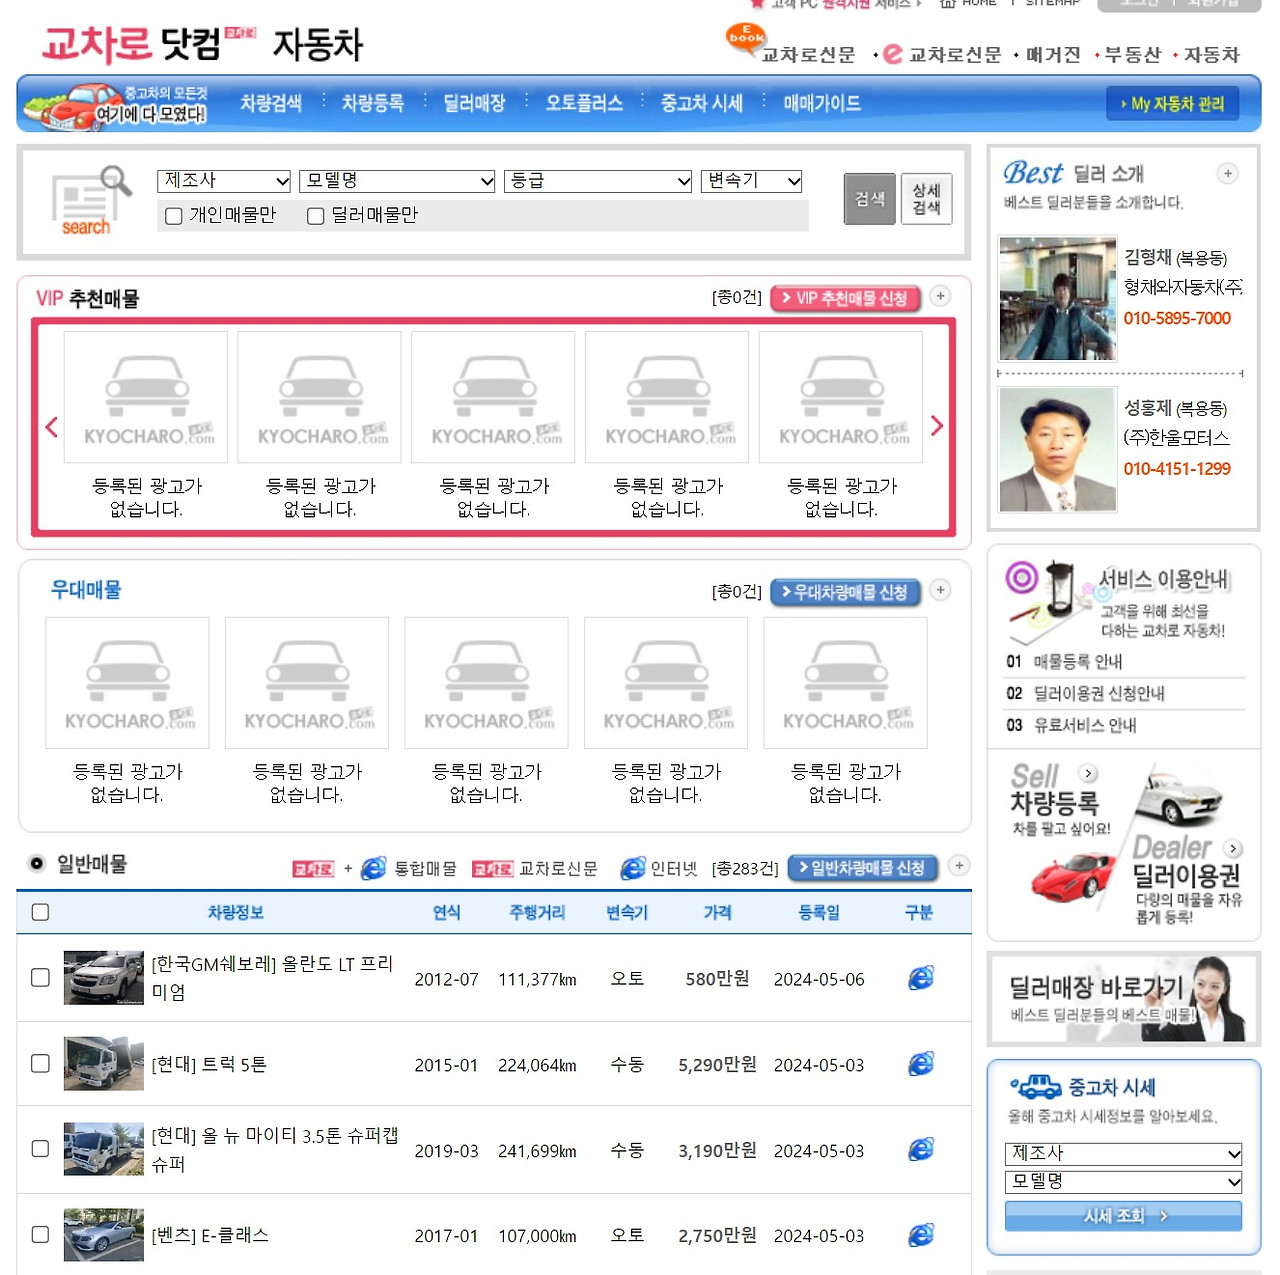Image resolution: width=1280 pixels, height=1275 pixels.
Task: Click the Internet Explorer icon in the 마이티 row
Action: click(920, 1150)
